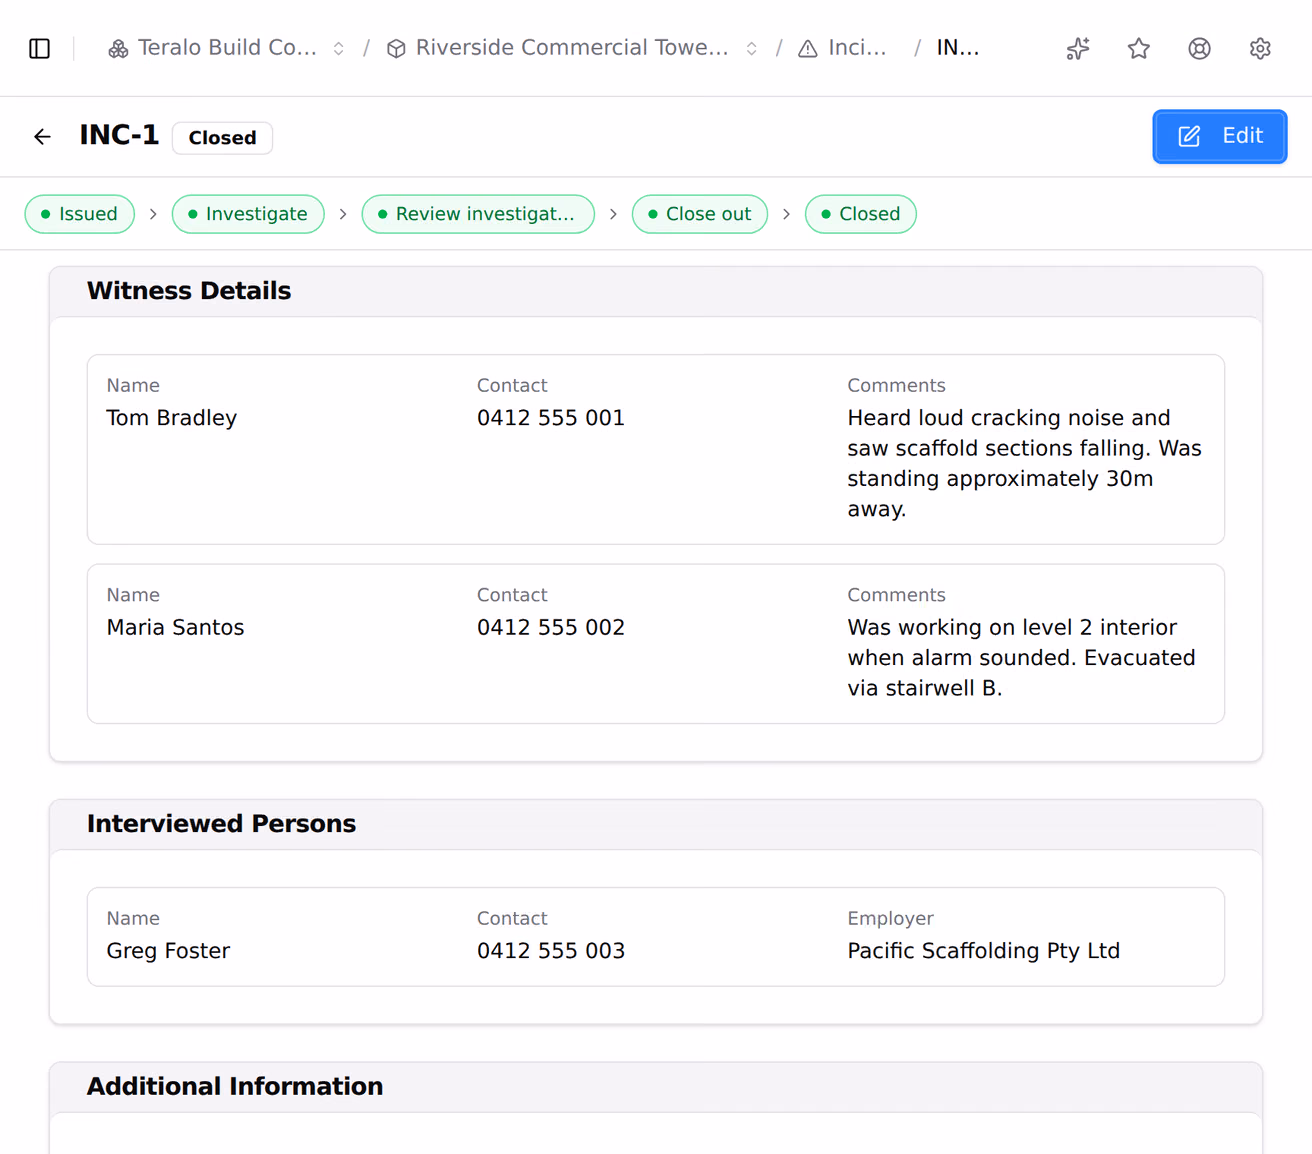The image size is (1312, 1154).
Task: Click the contact number 0412 555 001
Action: 551,418
